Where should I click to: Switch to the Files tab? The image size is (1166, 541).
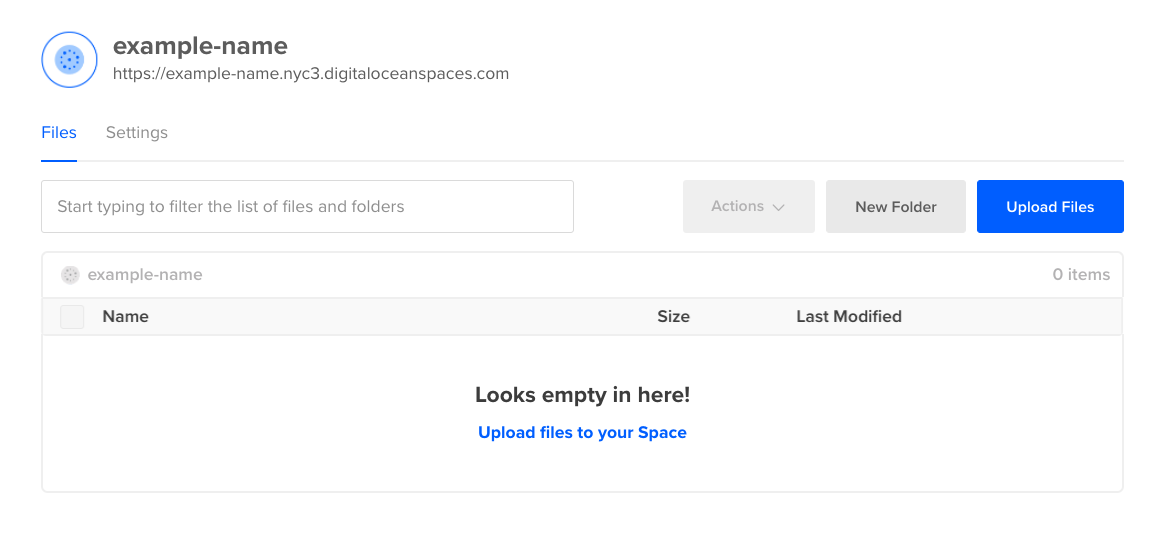click(x=59, y=133)
